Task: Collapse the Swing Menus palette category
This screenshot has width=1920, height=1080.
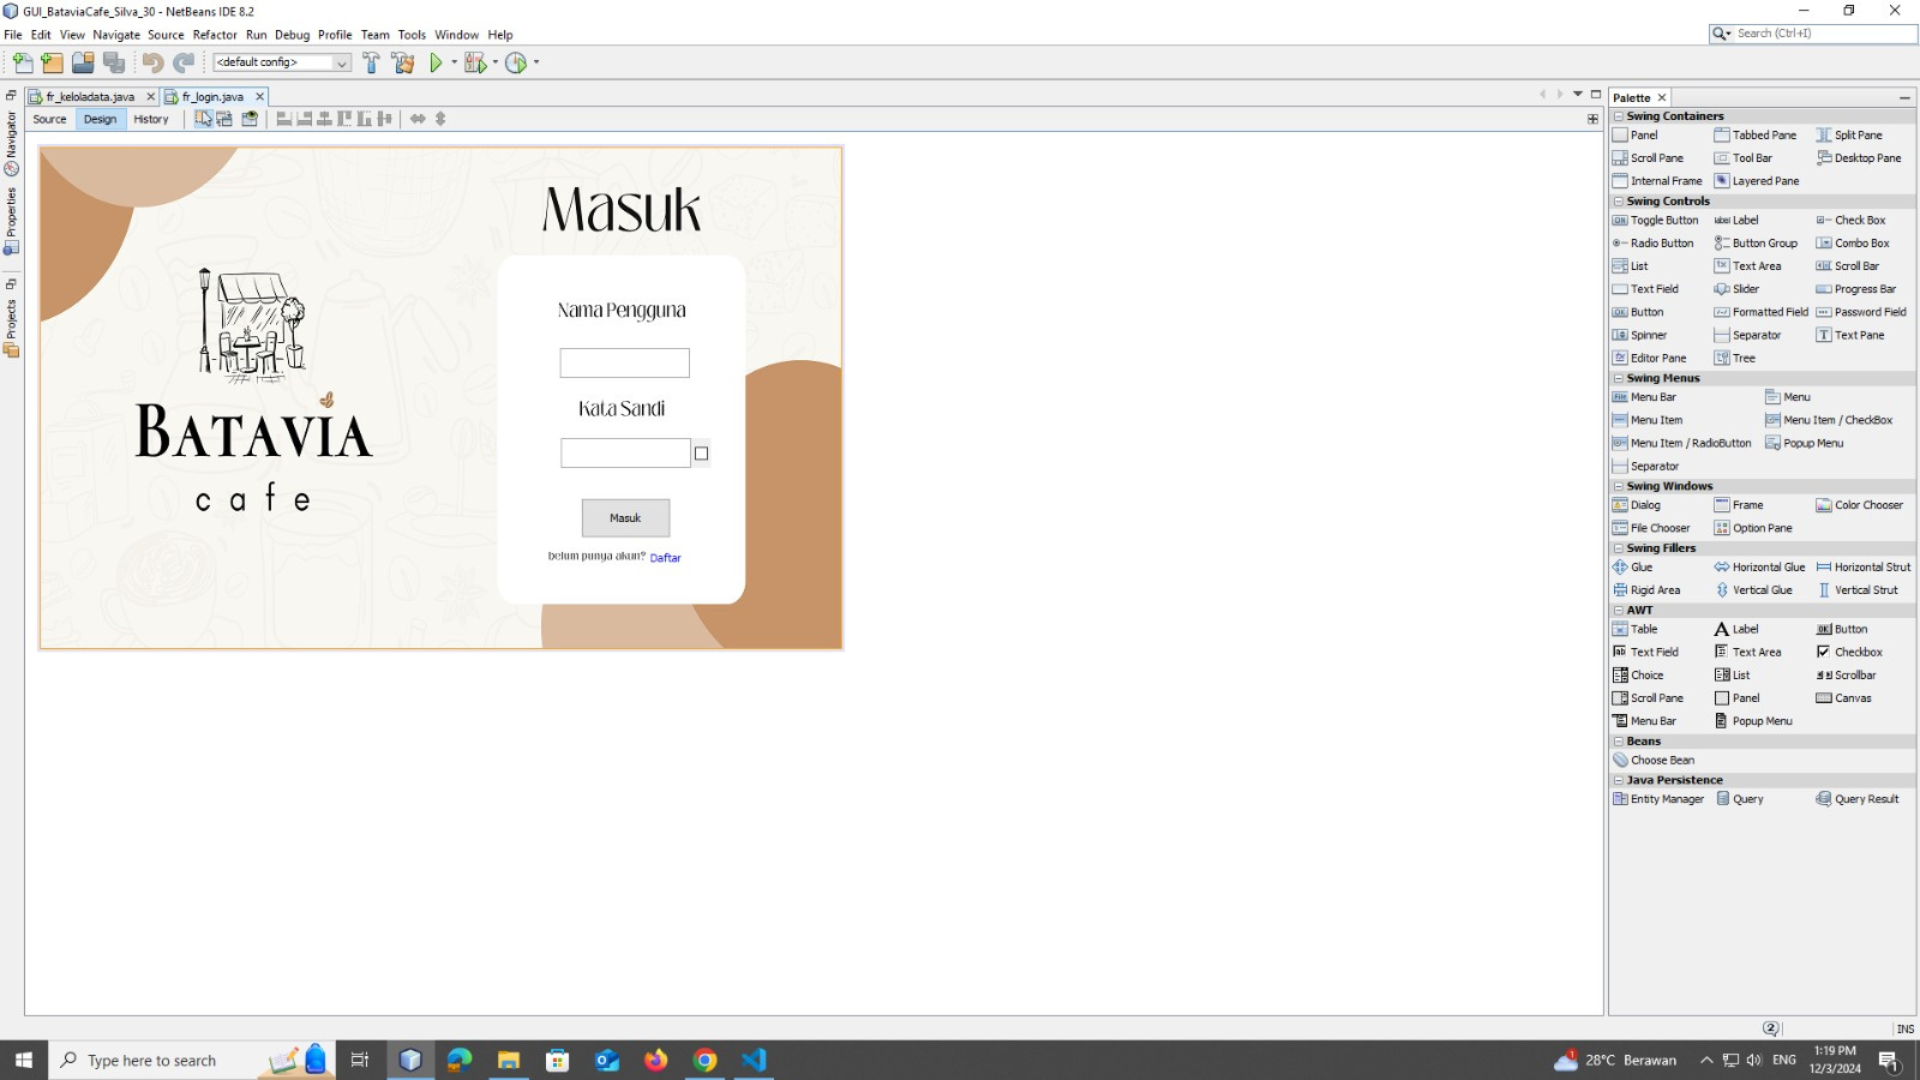Action: (x=1618, y=378)
